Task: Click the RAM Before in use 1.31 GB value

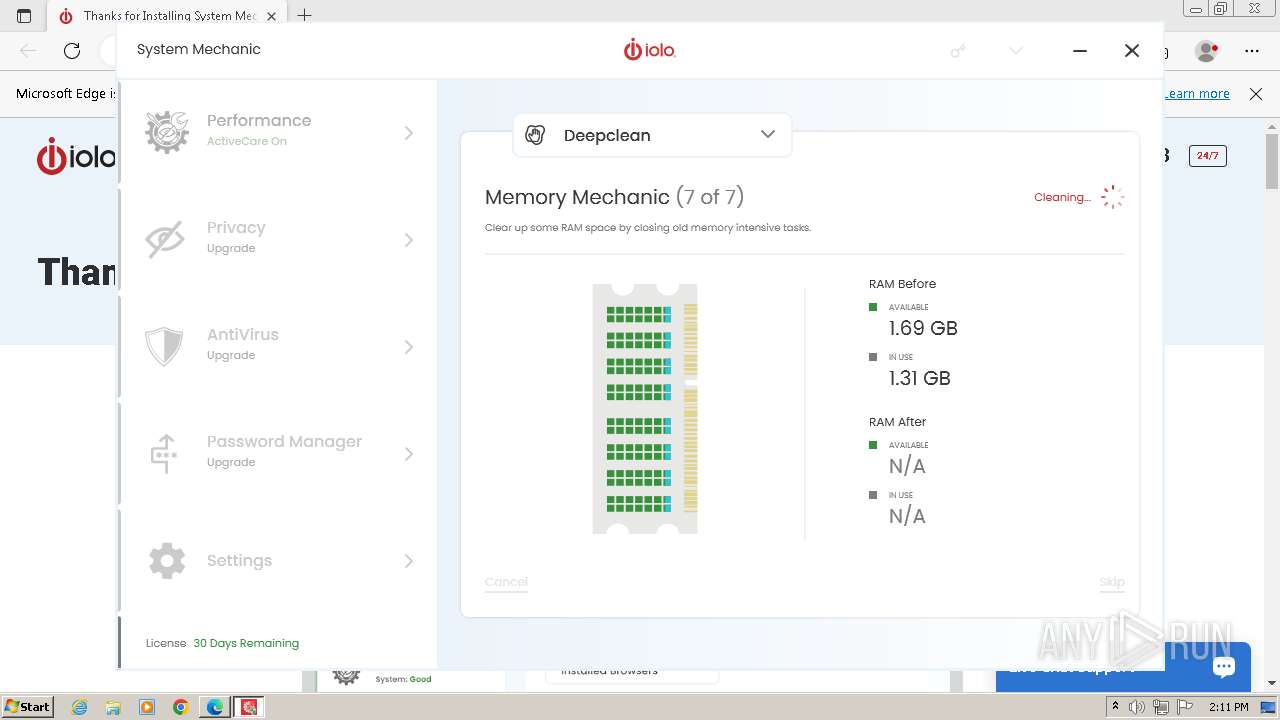Action: pyautogui.click(x=920, y=378)
